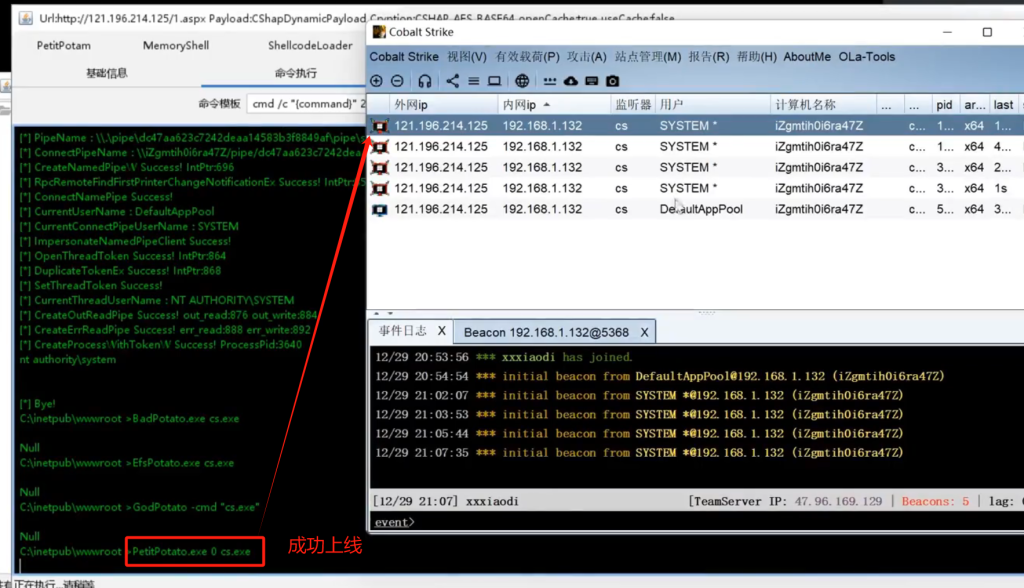Click the disconnect (minus) toolbar icon
This screenshot has height=588, width=1024.
click(397, 81)
